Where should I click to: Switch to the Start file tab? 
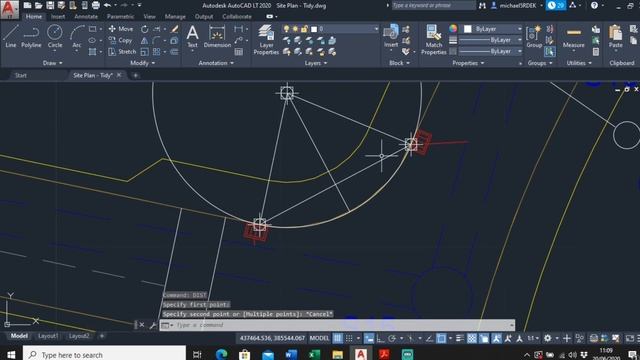click(x=21, y=76)
